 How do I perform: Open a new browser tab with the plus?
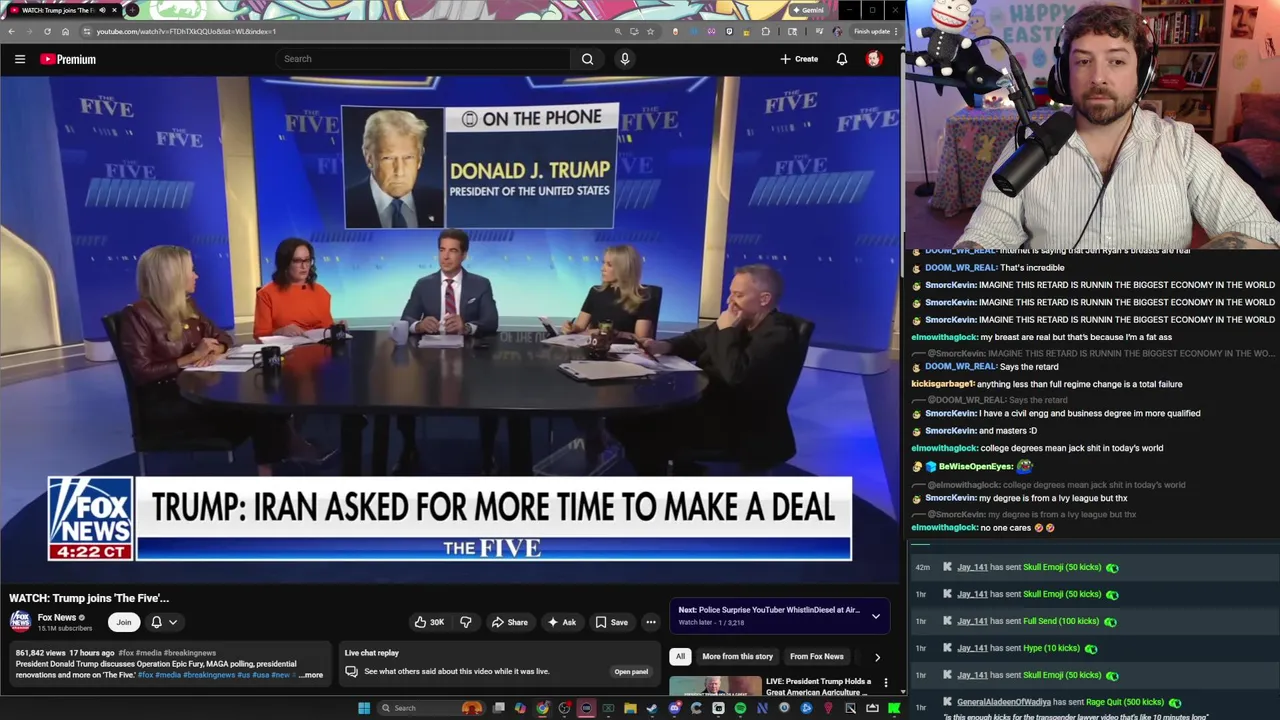[x=132, y=10]
